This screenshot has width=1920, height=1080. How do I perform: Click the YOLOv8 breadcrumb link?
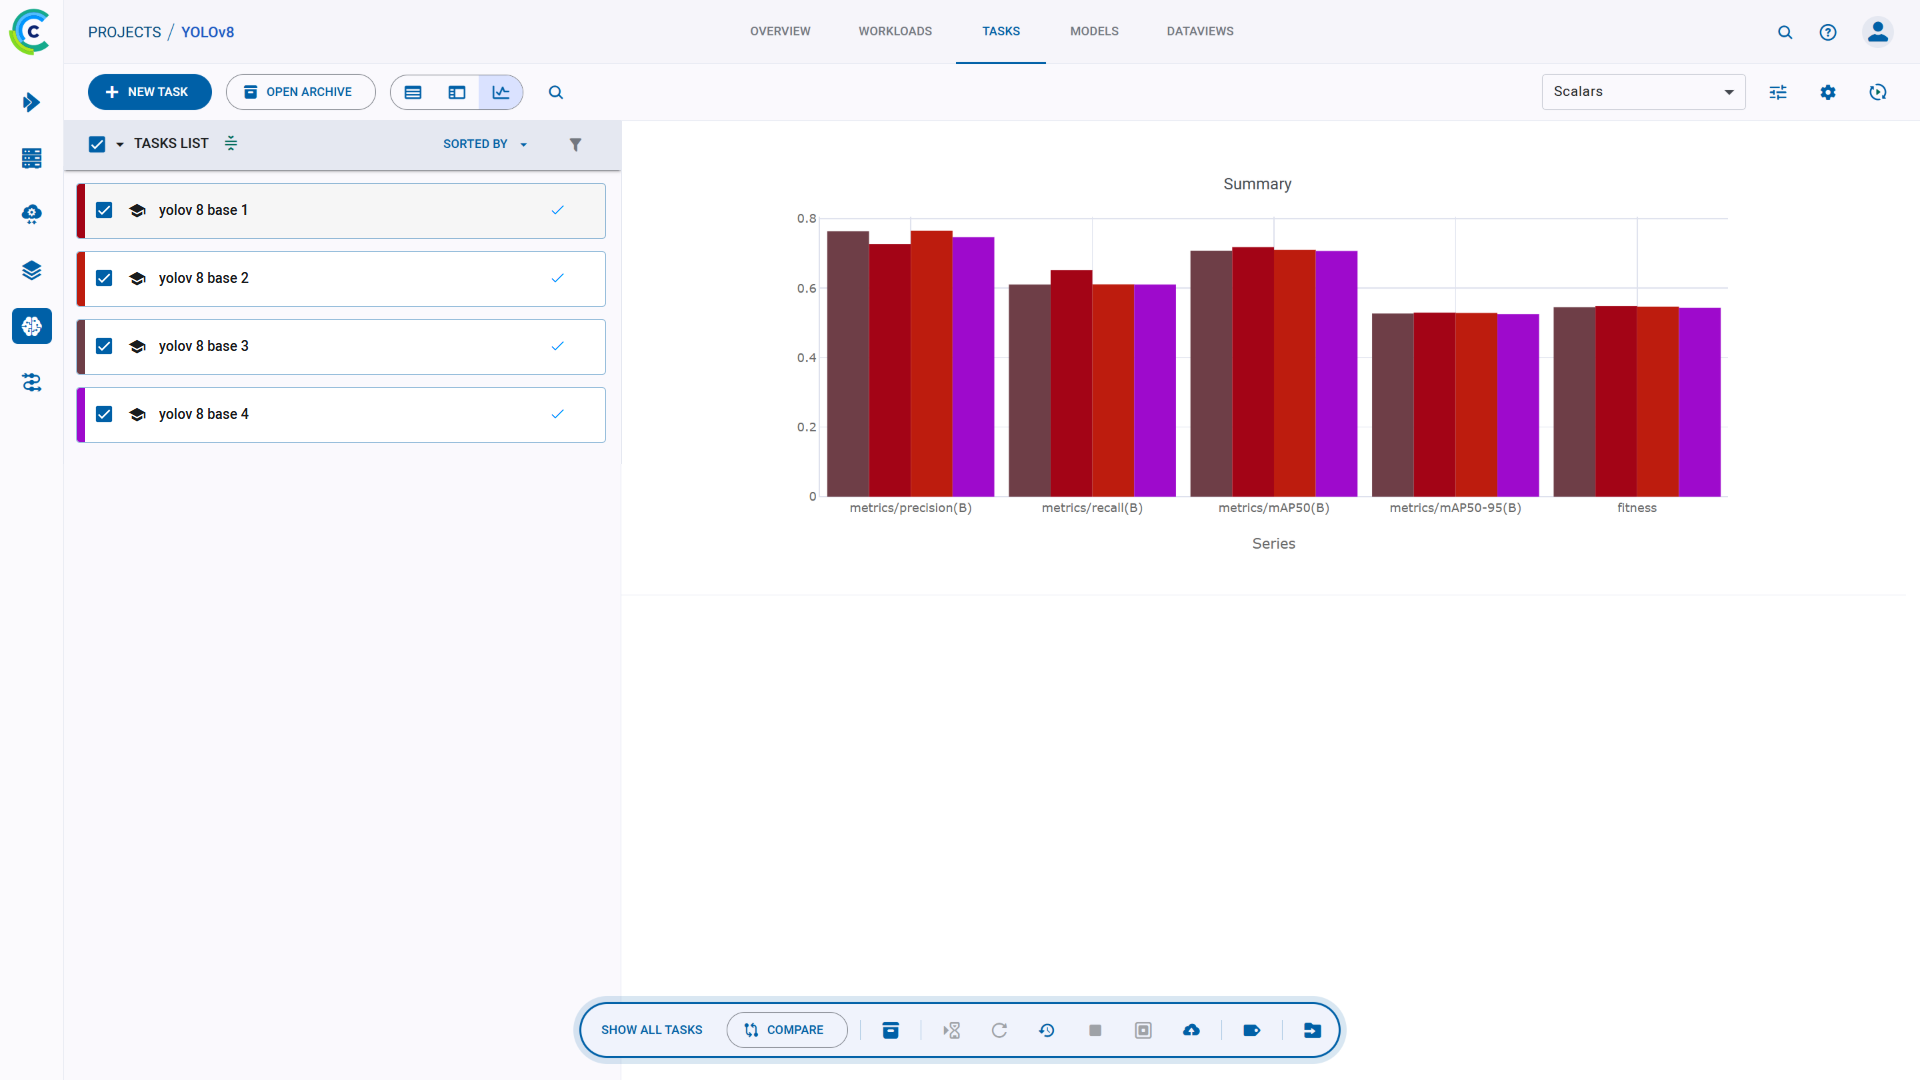click(x=208, y=32)
